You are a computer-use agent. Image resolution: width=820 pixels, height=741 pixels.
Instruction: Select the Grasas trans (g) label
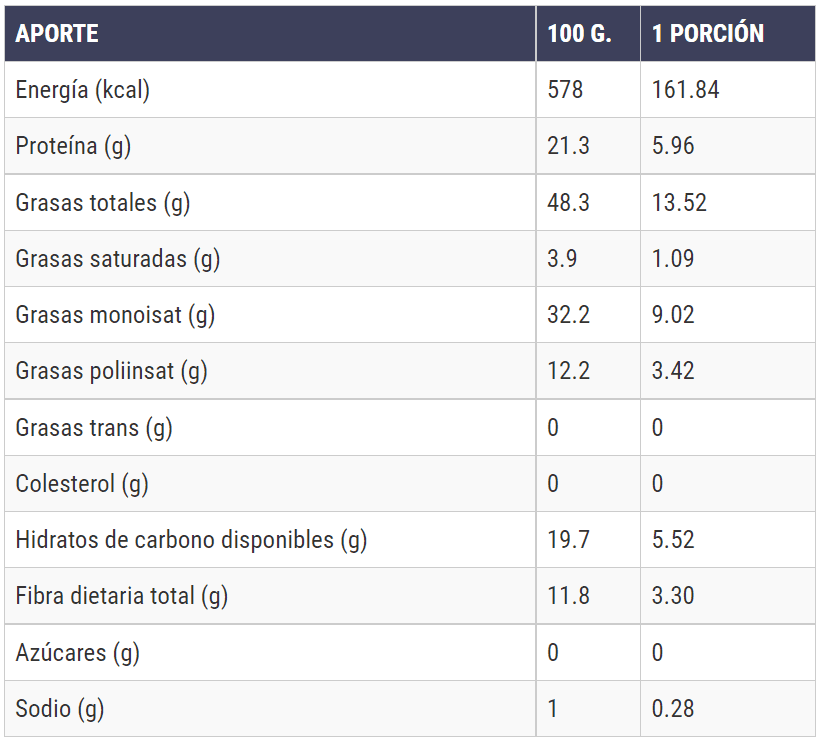(94, 428)
